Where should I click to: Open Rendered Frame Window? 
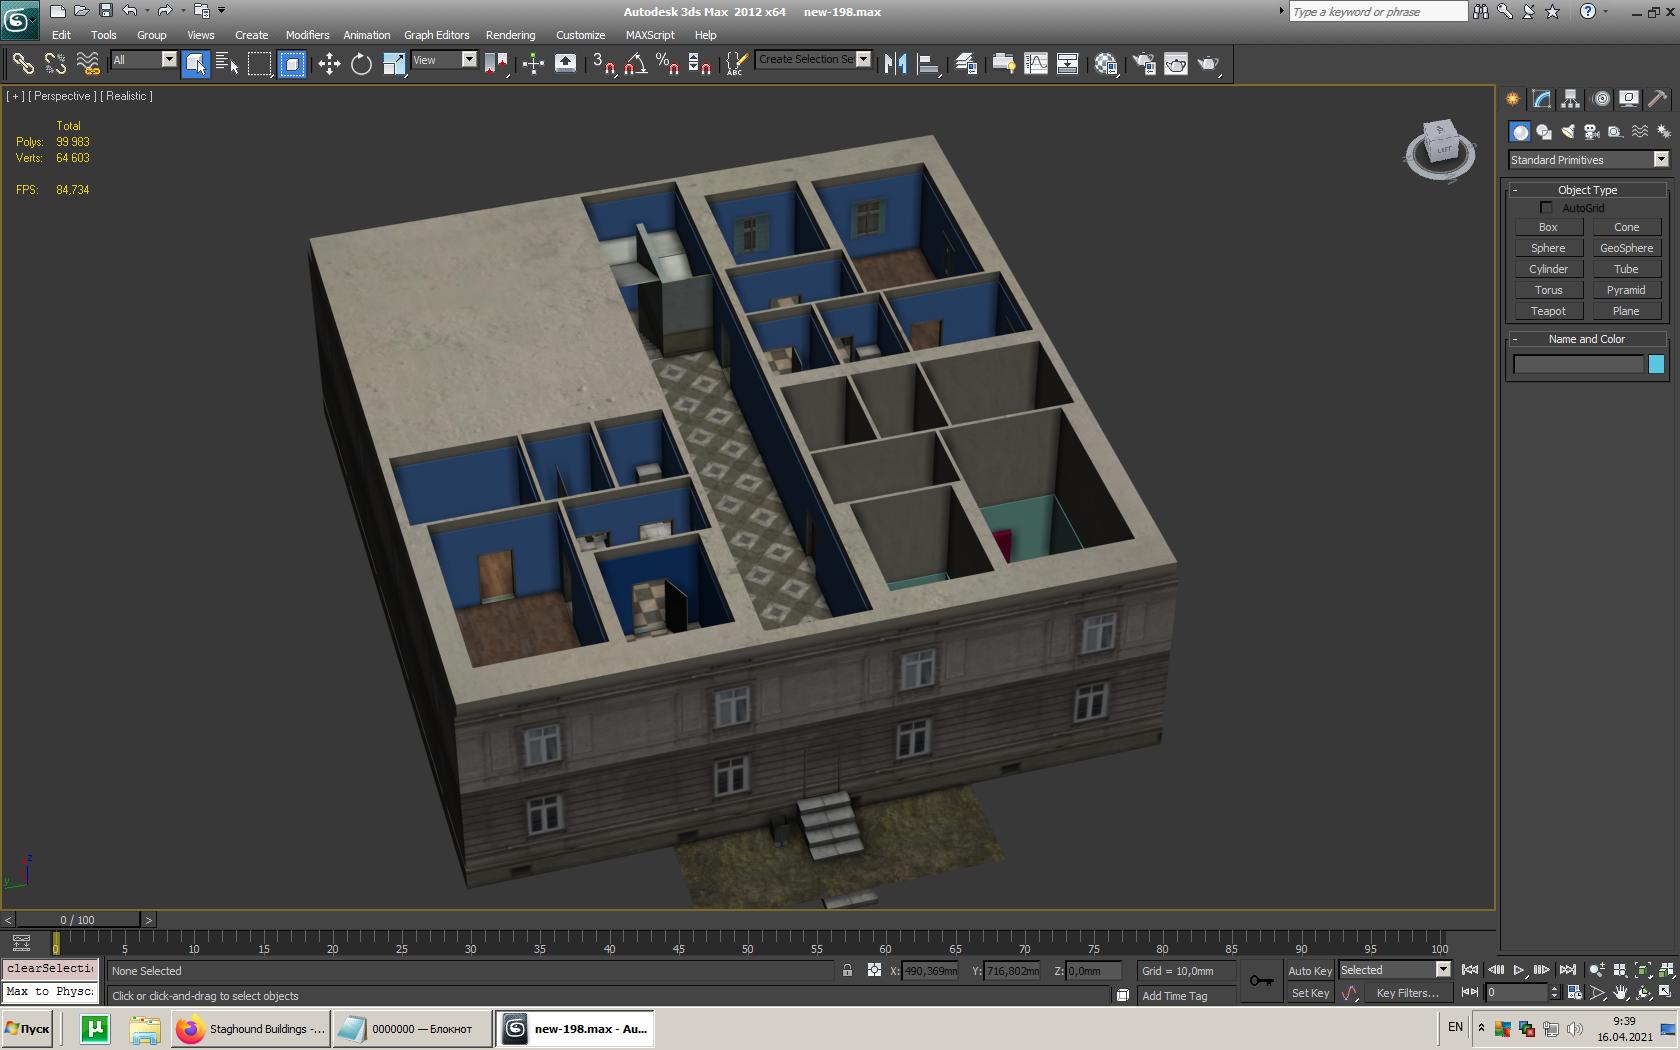[x=1176, y=64]
